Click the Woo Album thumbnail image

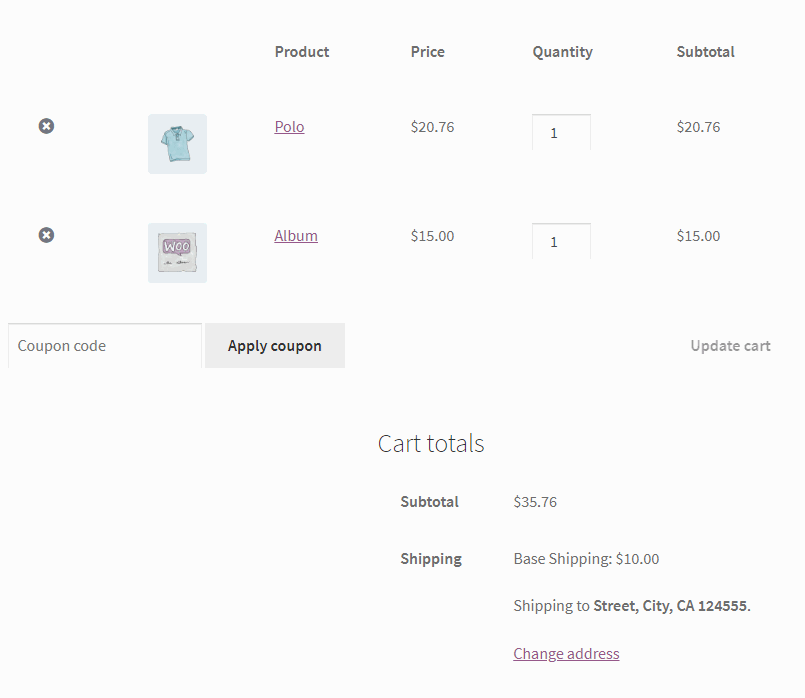(x=177, y=252)
